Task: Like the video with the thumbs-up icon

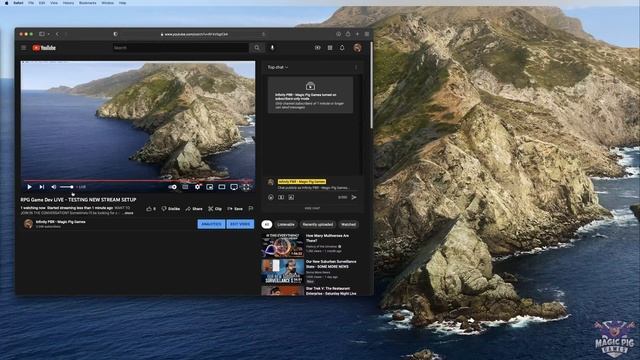Action: tap(149, 209)
